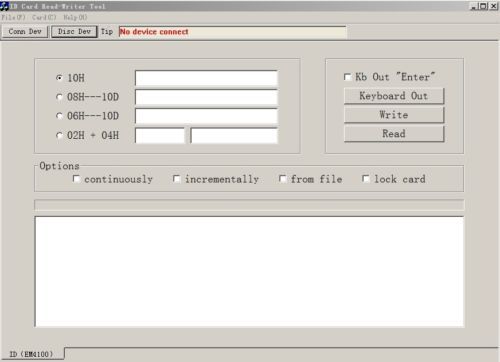Click the Keyboard Out button

(394, 96)
